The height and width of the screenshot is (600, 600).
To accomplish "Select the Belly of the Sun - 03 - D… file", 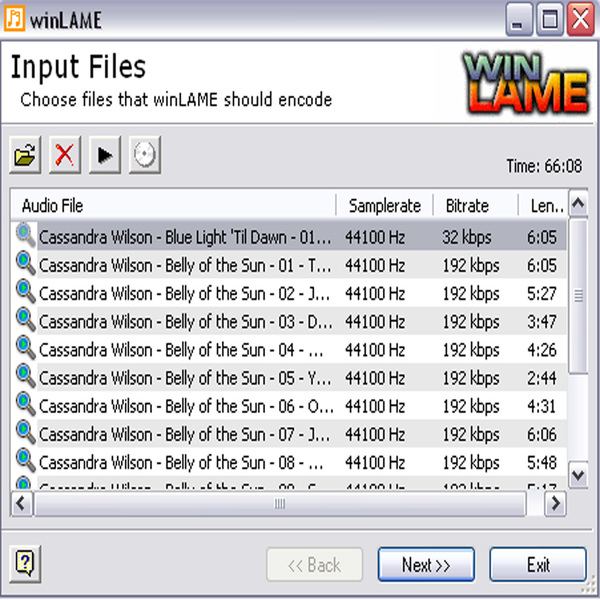I will coord(185,322).
